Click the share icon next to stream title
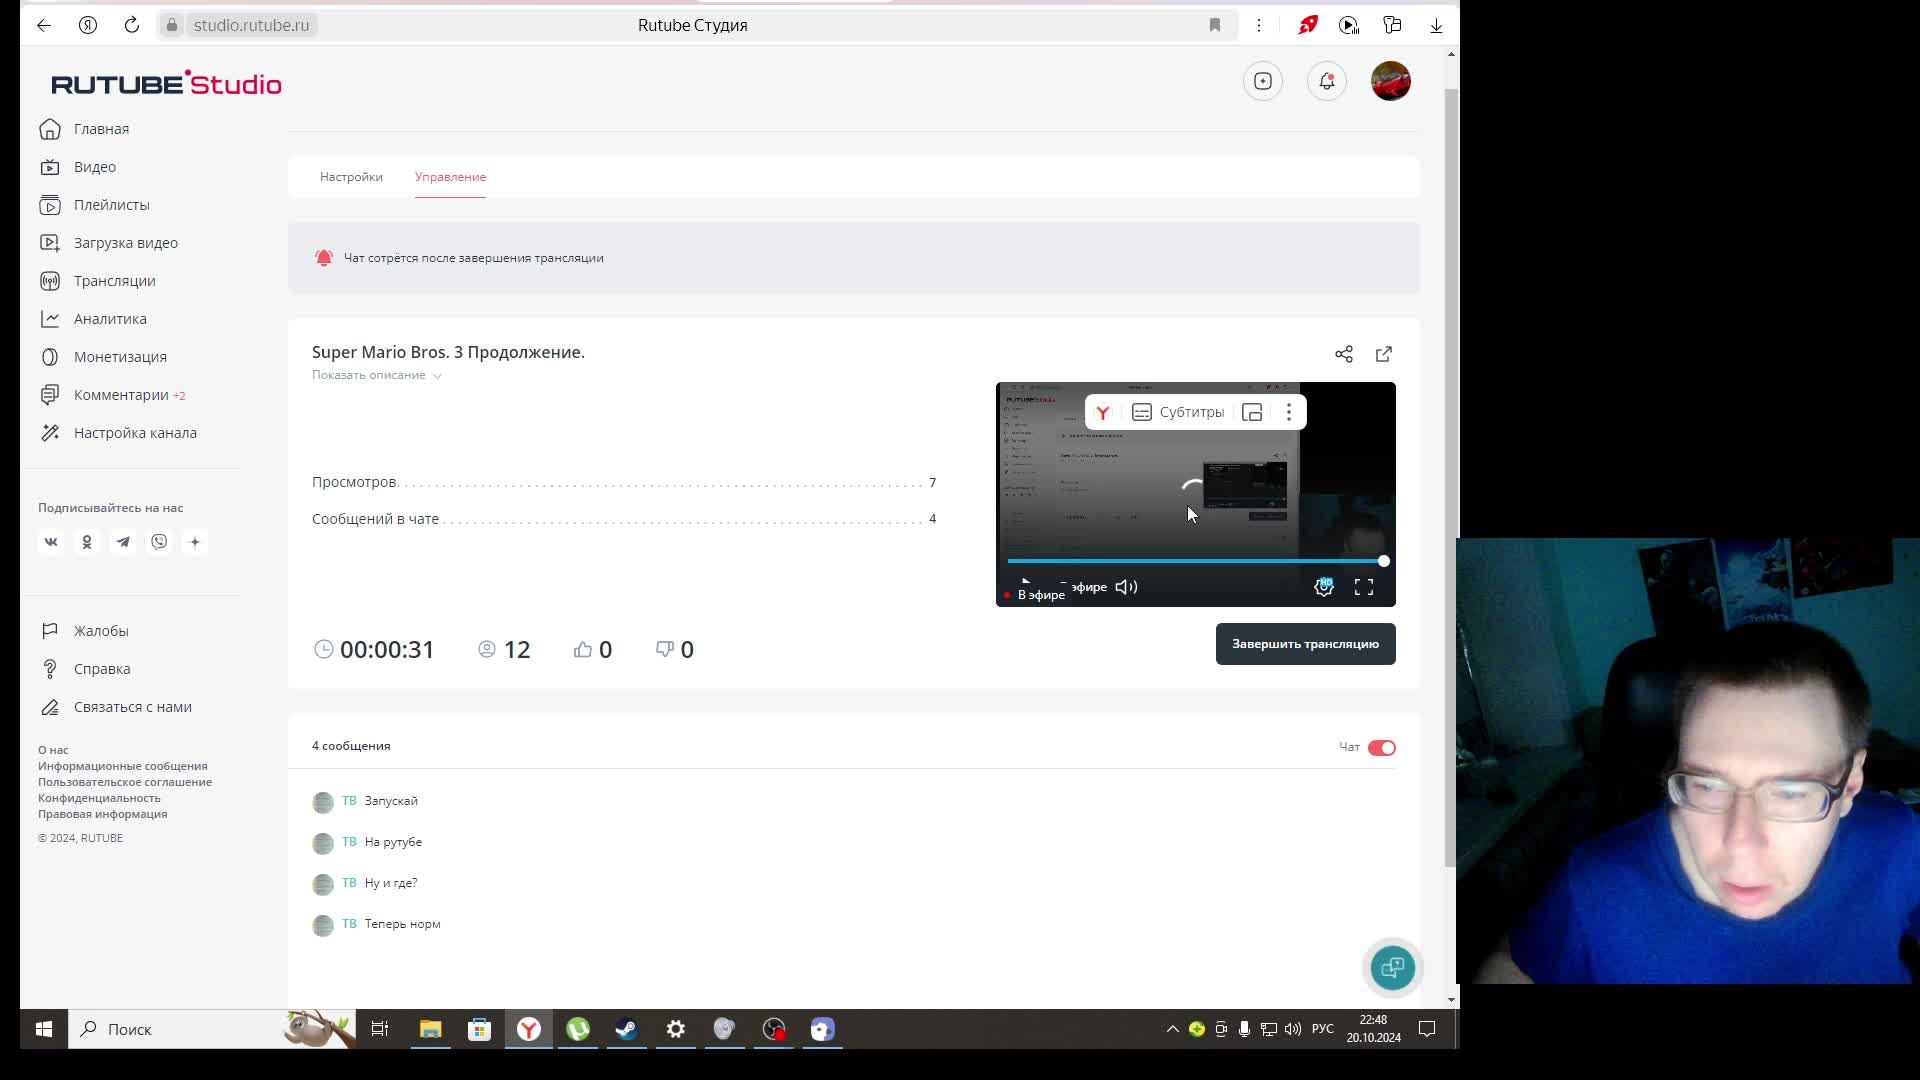 point(1343,354)
